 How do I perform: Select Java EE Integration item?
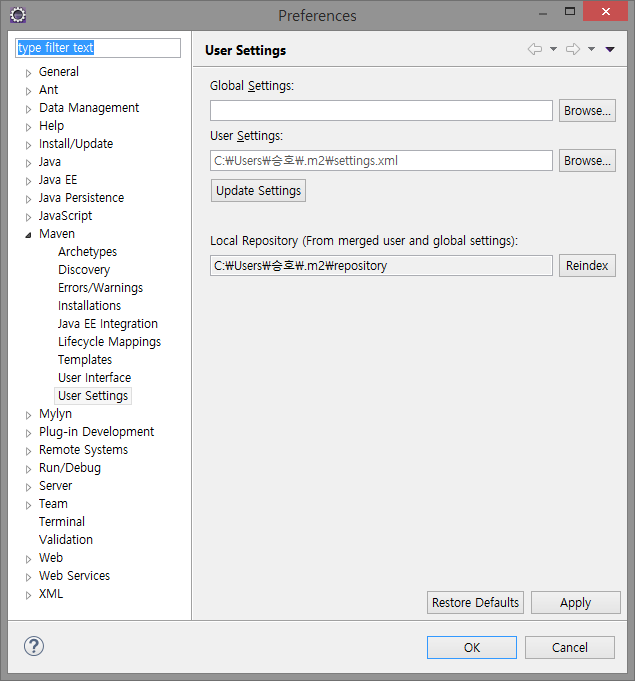click(108, 324)
